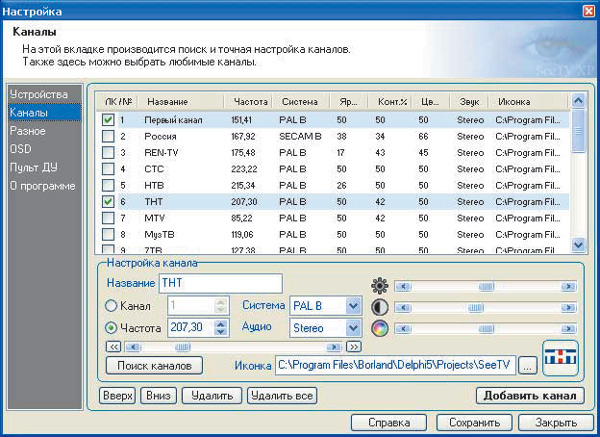Click right arrow of contrast slider
Image resolution: width=600 pixels, height=437 pixels.
(569, 307)
